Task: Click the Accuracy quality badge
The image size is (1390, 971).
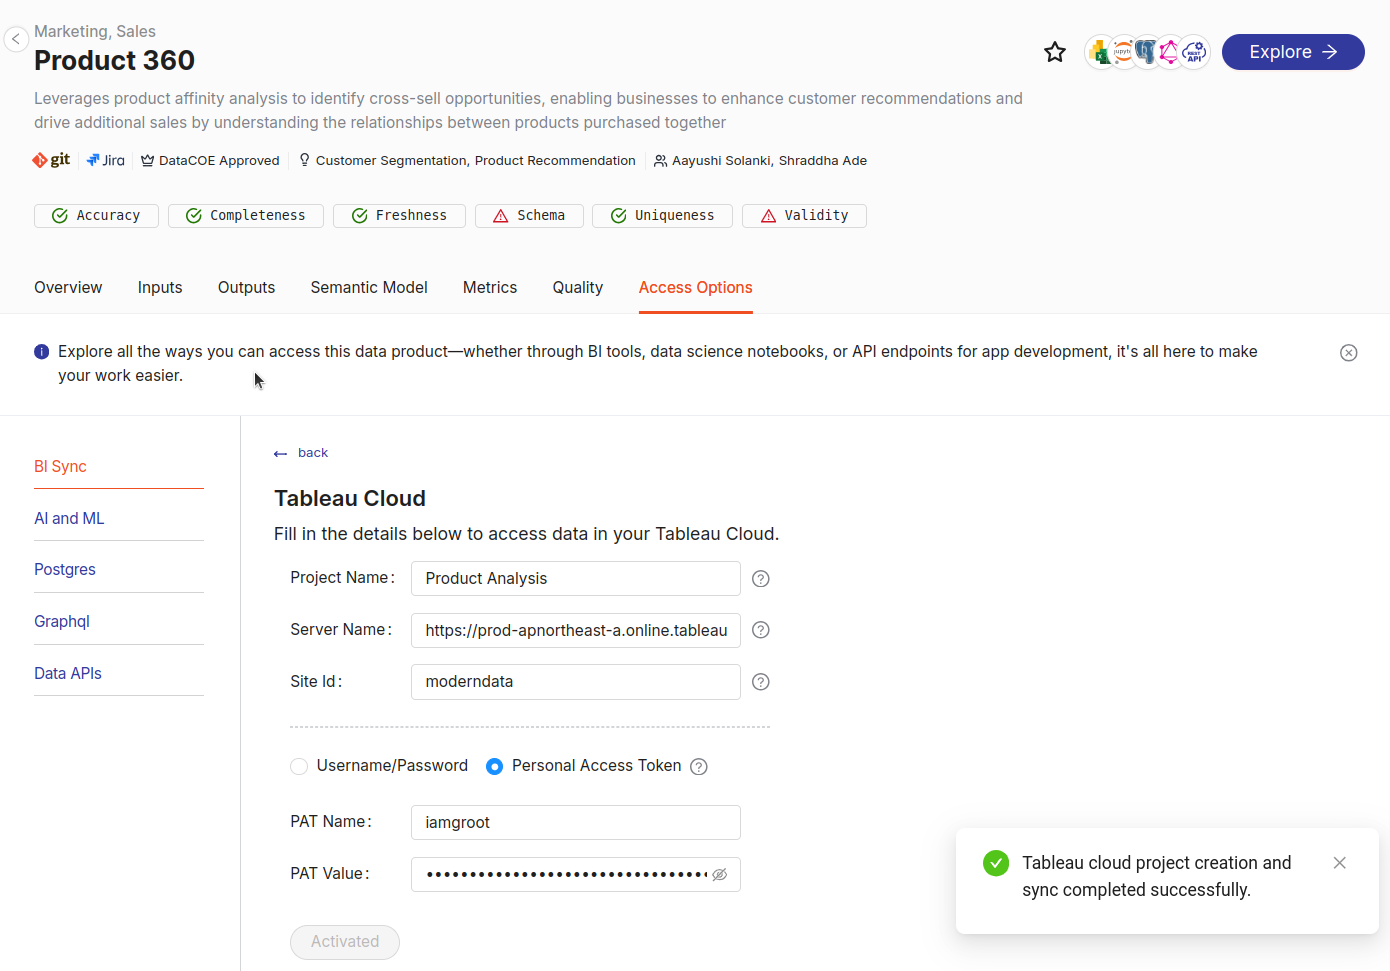Action: (96, 216)
